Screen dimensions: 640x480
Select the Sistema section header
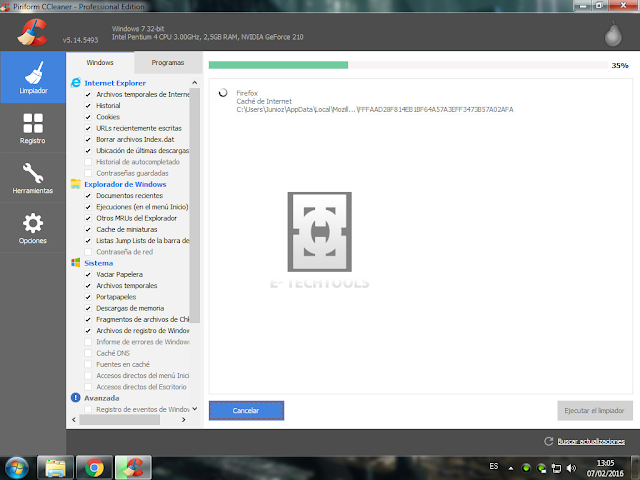point(99,263)
